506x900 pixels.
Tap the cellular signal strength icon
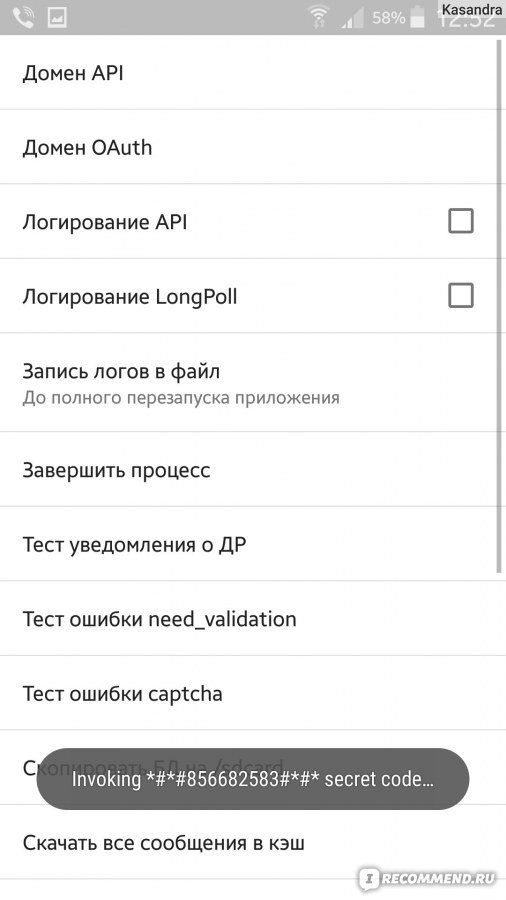pos(353,18)
